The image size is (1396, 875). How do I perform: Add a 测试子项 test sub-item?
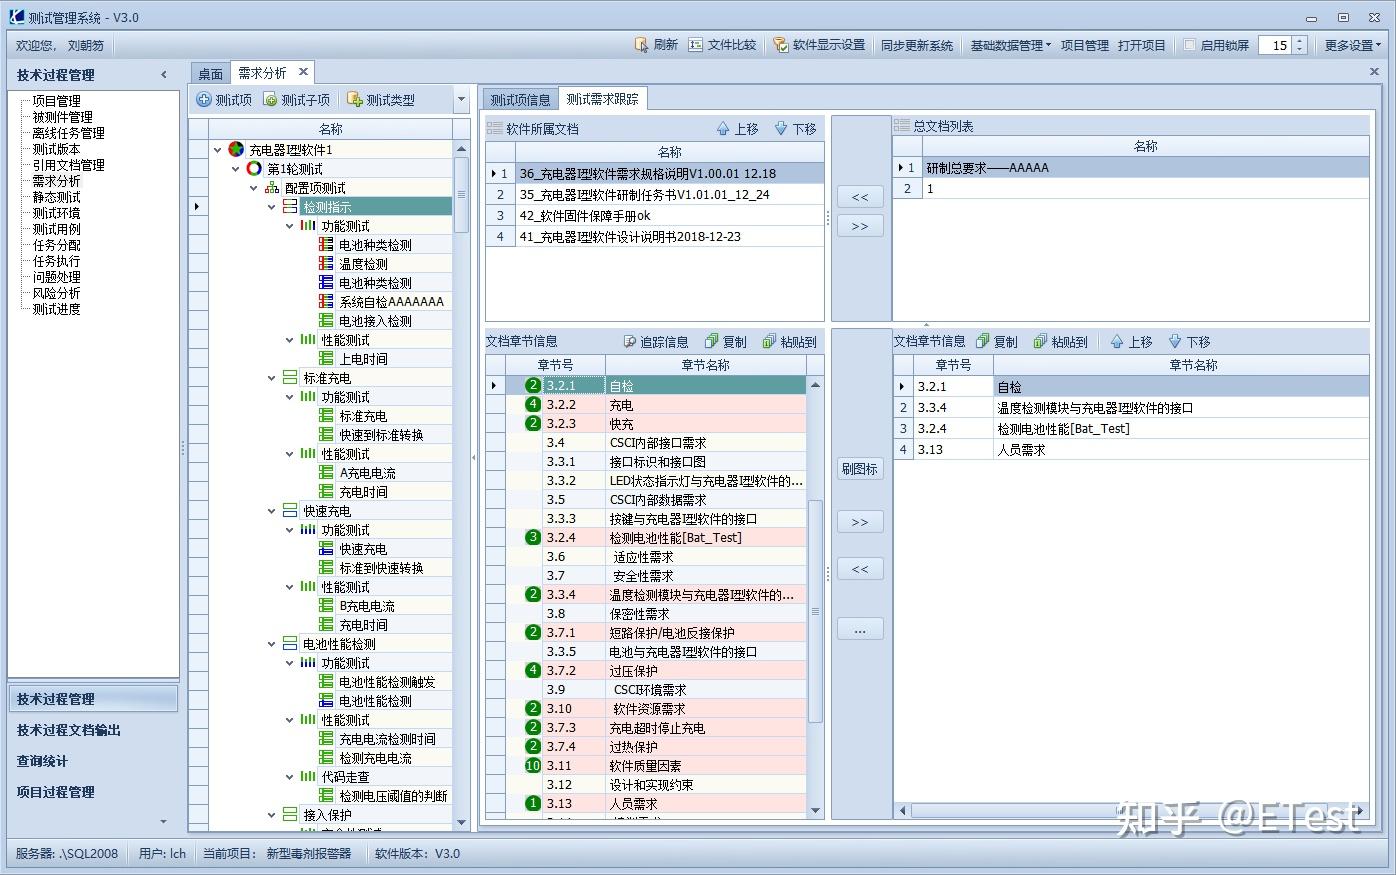pyautogui.click(x=297, y=99)
